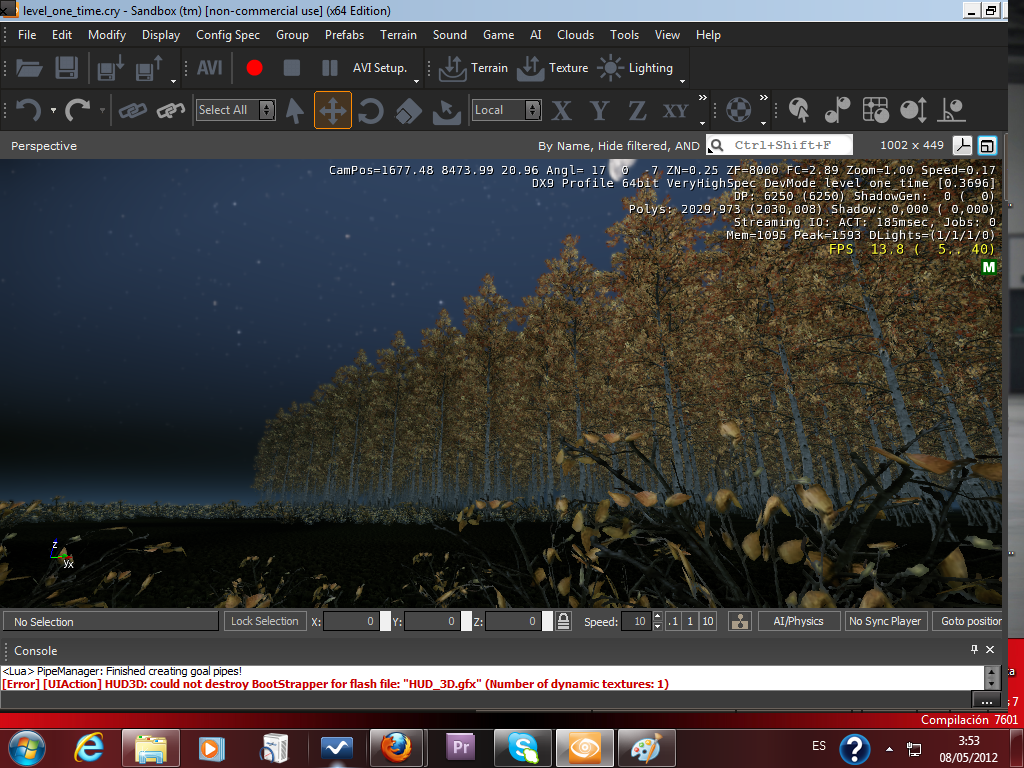Screen dimensions: 1024x768
Task: Click the X coordinate field
Action: click(351, 621)
